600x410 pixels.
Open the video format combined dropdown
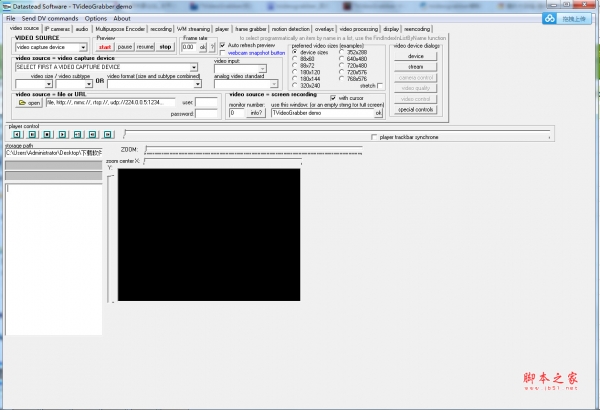coord(197,84)
